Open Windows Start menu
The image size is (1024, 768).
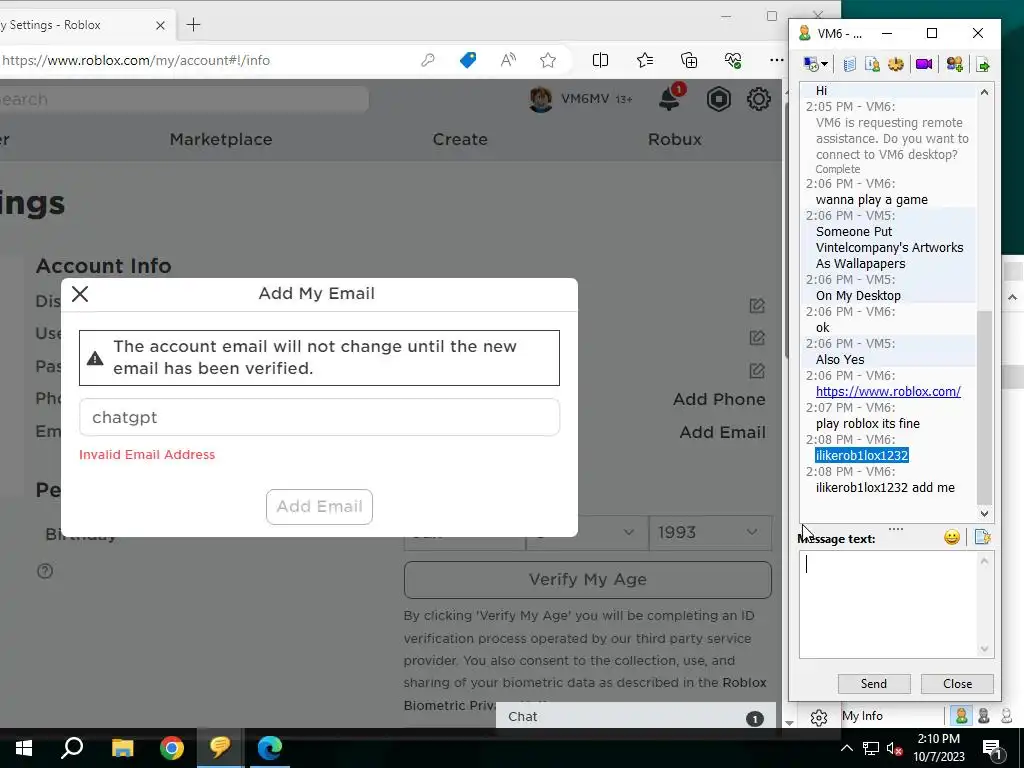tap(24, 748)
